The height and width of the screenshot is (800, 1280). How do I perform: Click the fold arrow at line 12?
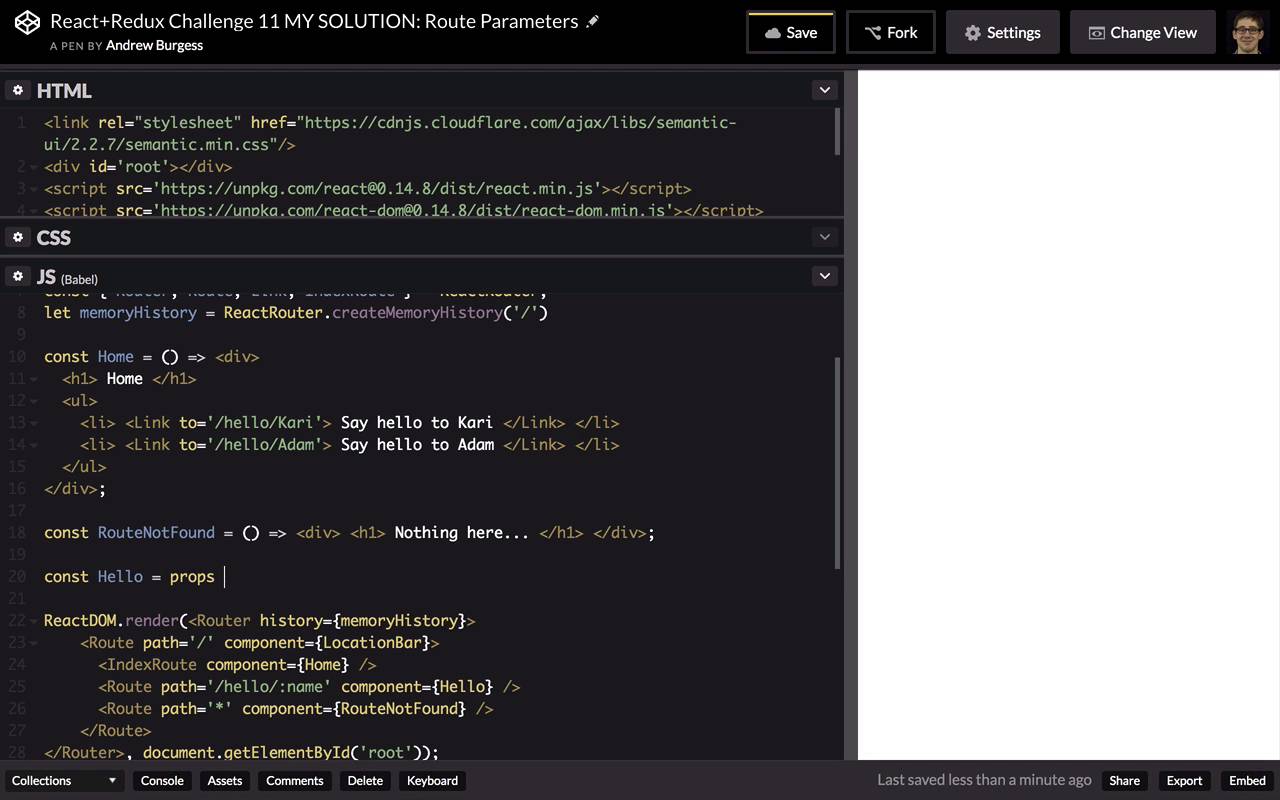coord(36,401)
